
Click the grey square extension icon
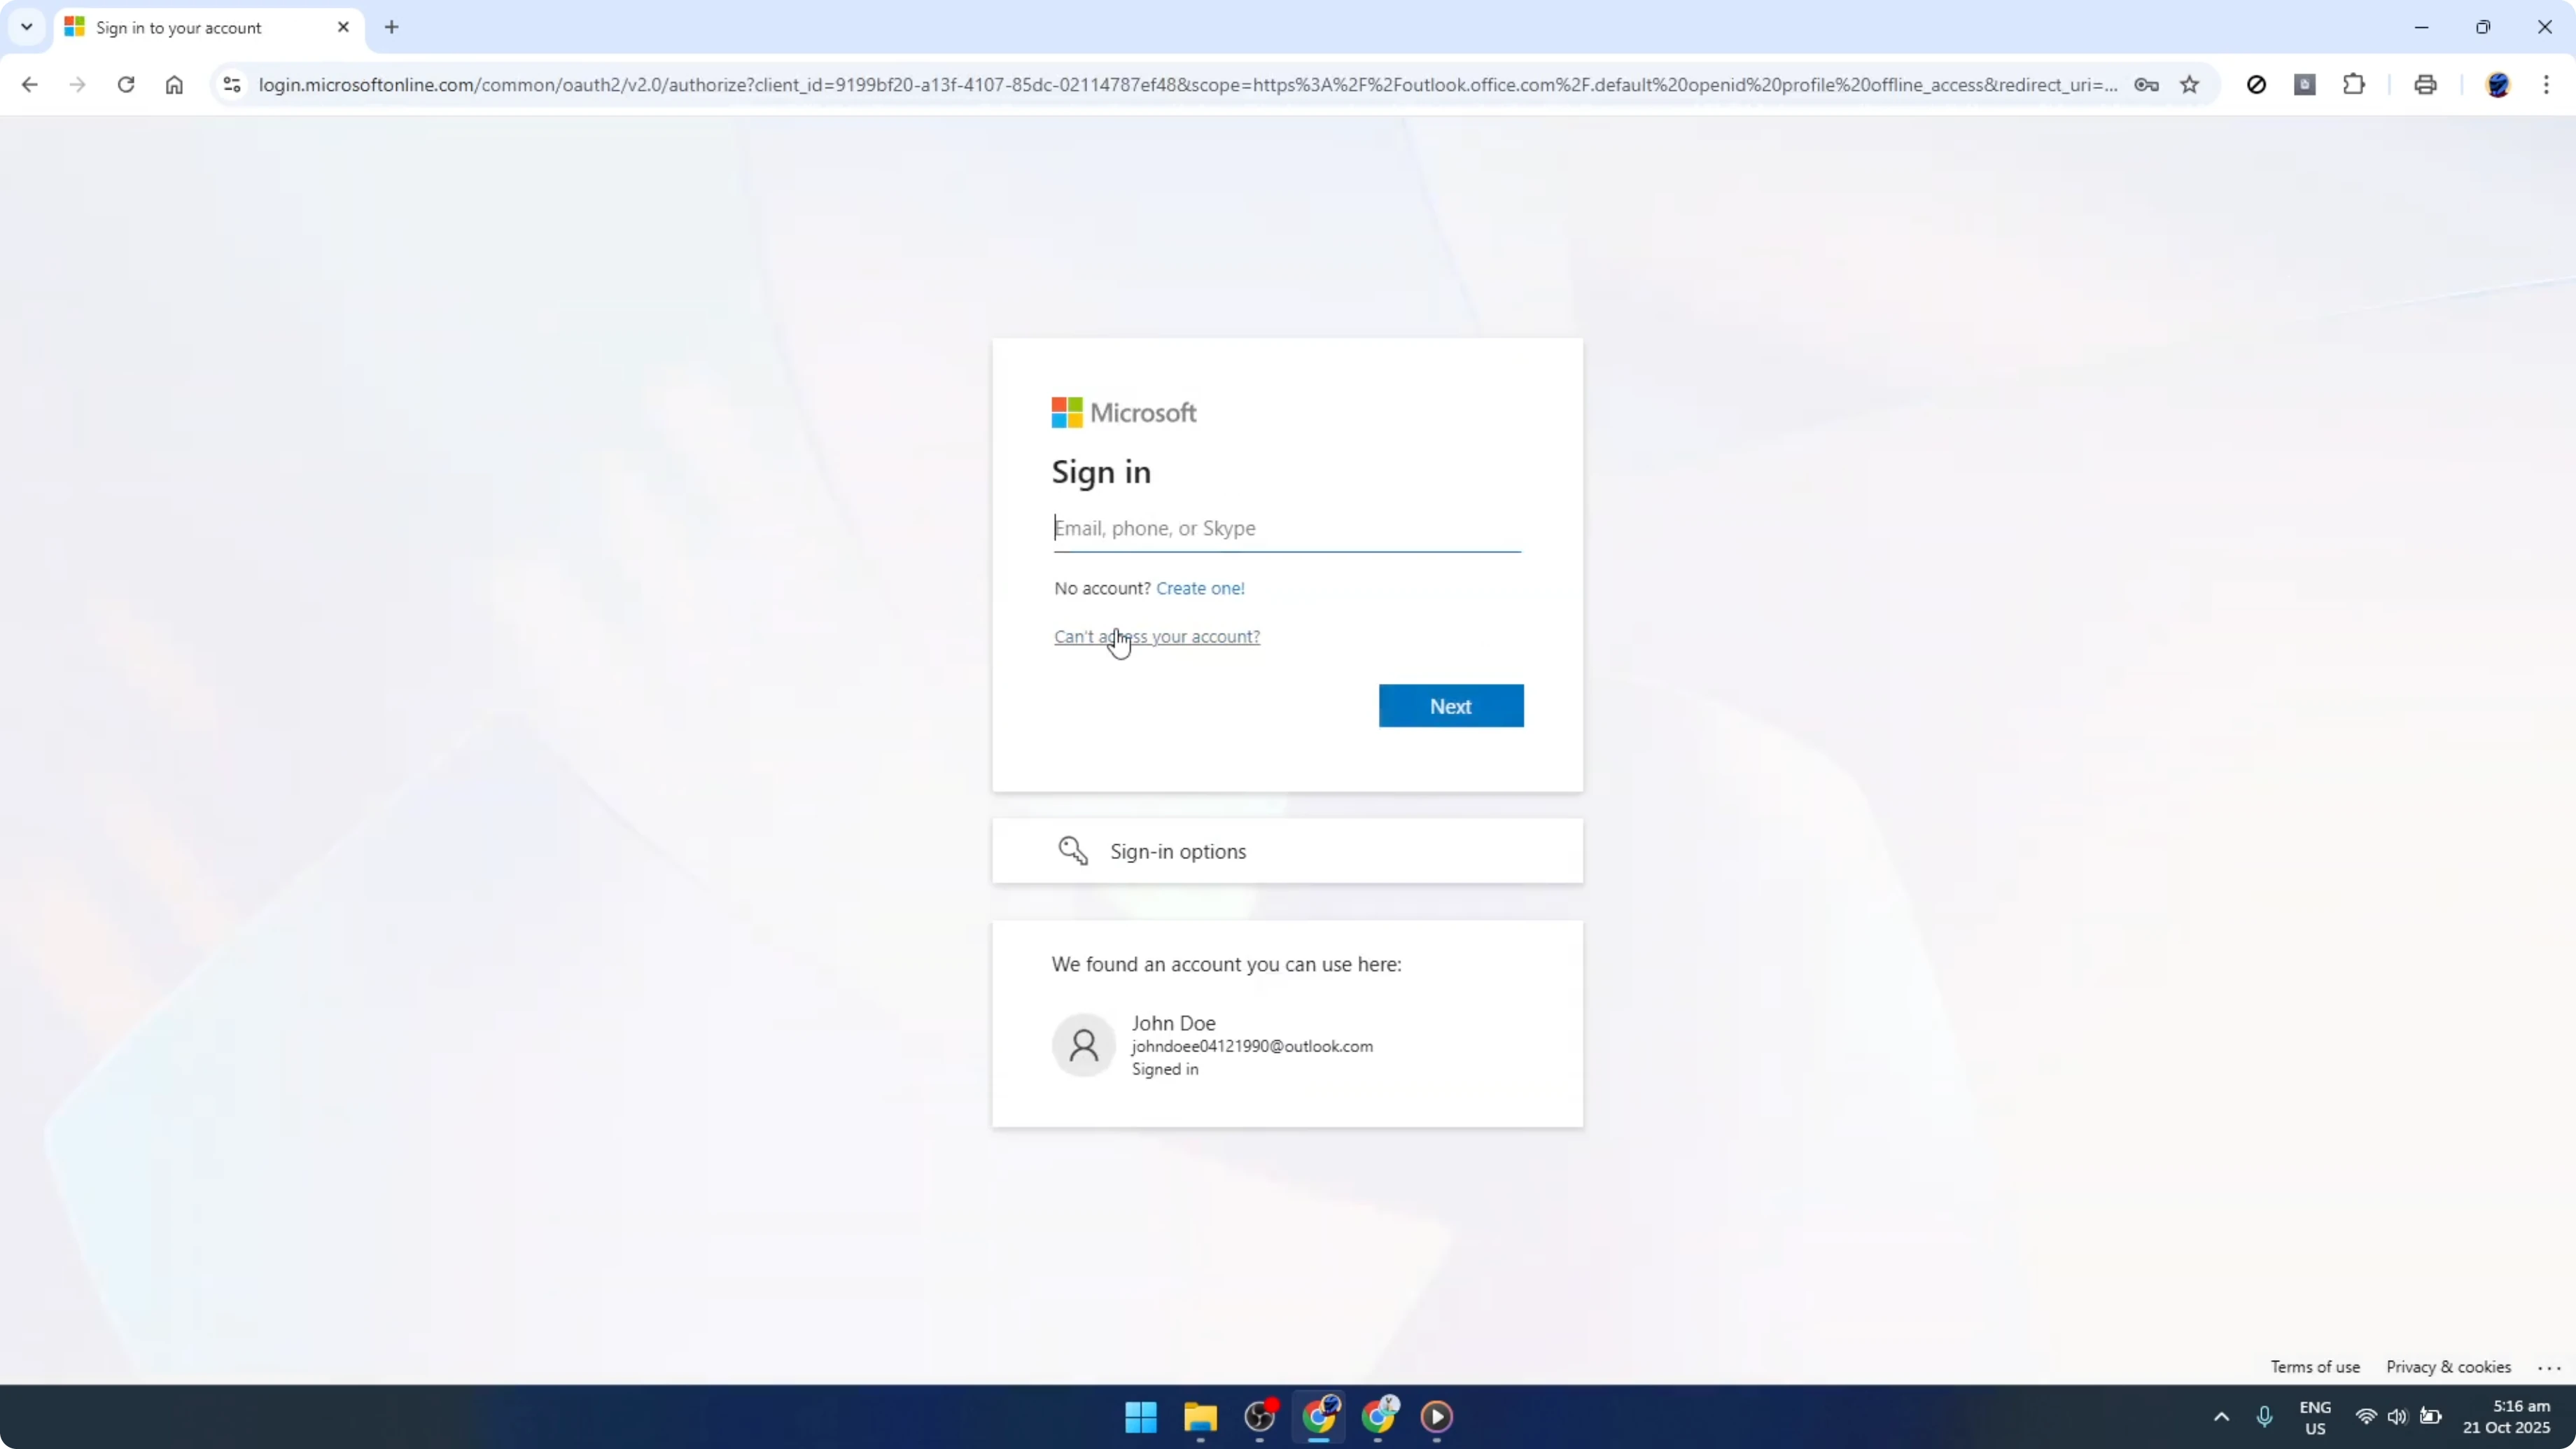[x=2305, y=85]
